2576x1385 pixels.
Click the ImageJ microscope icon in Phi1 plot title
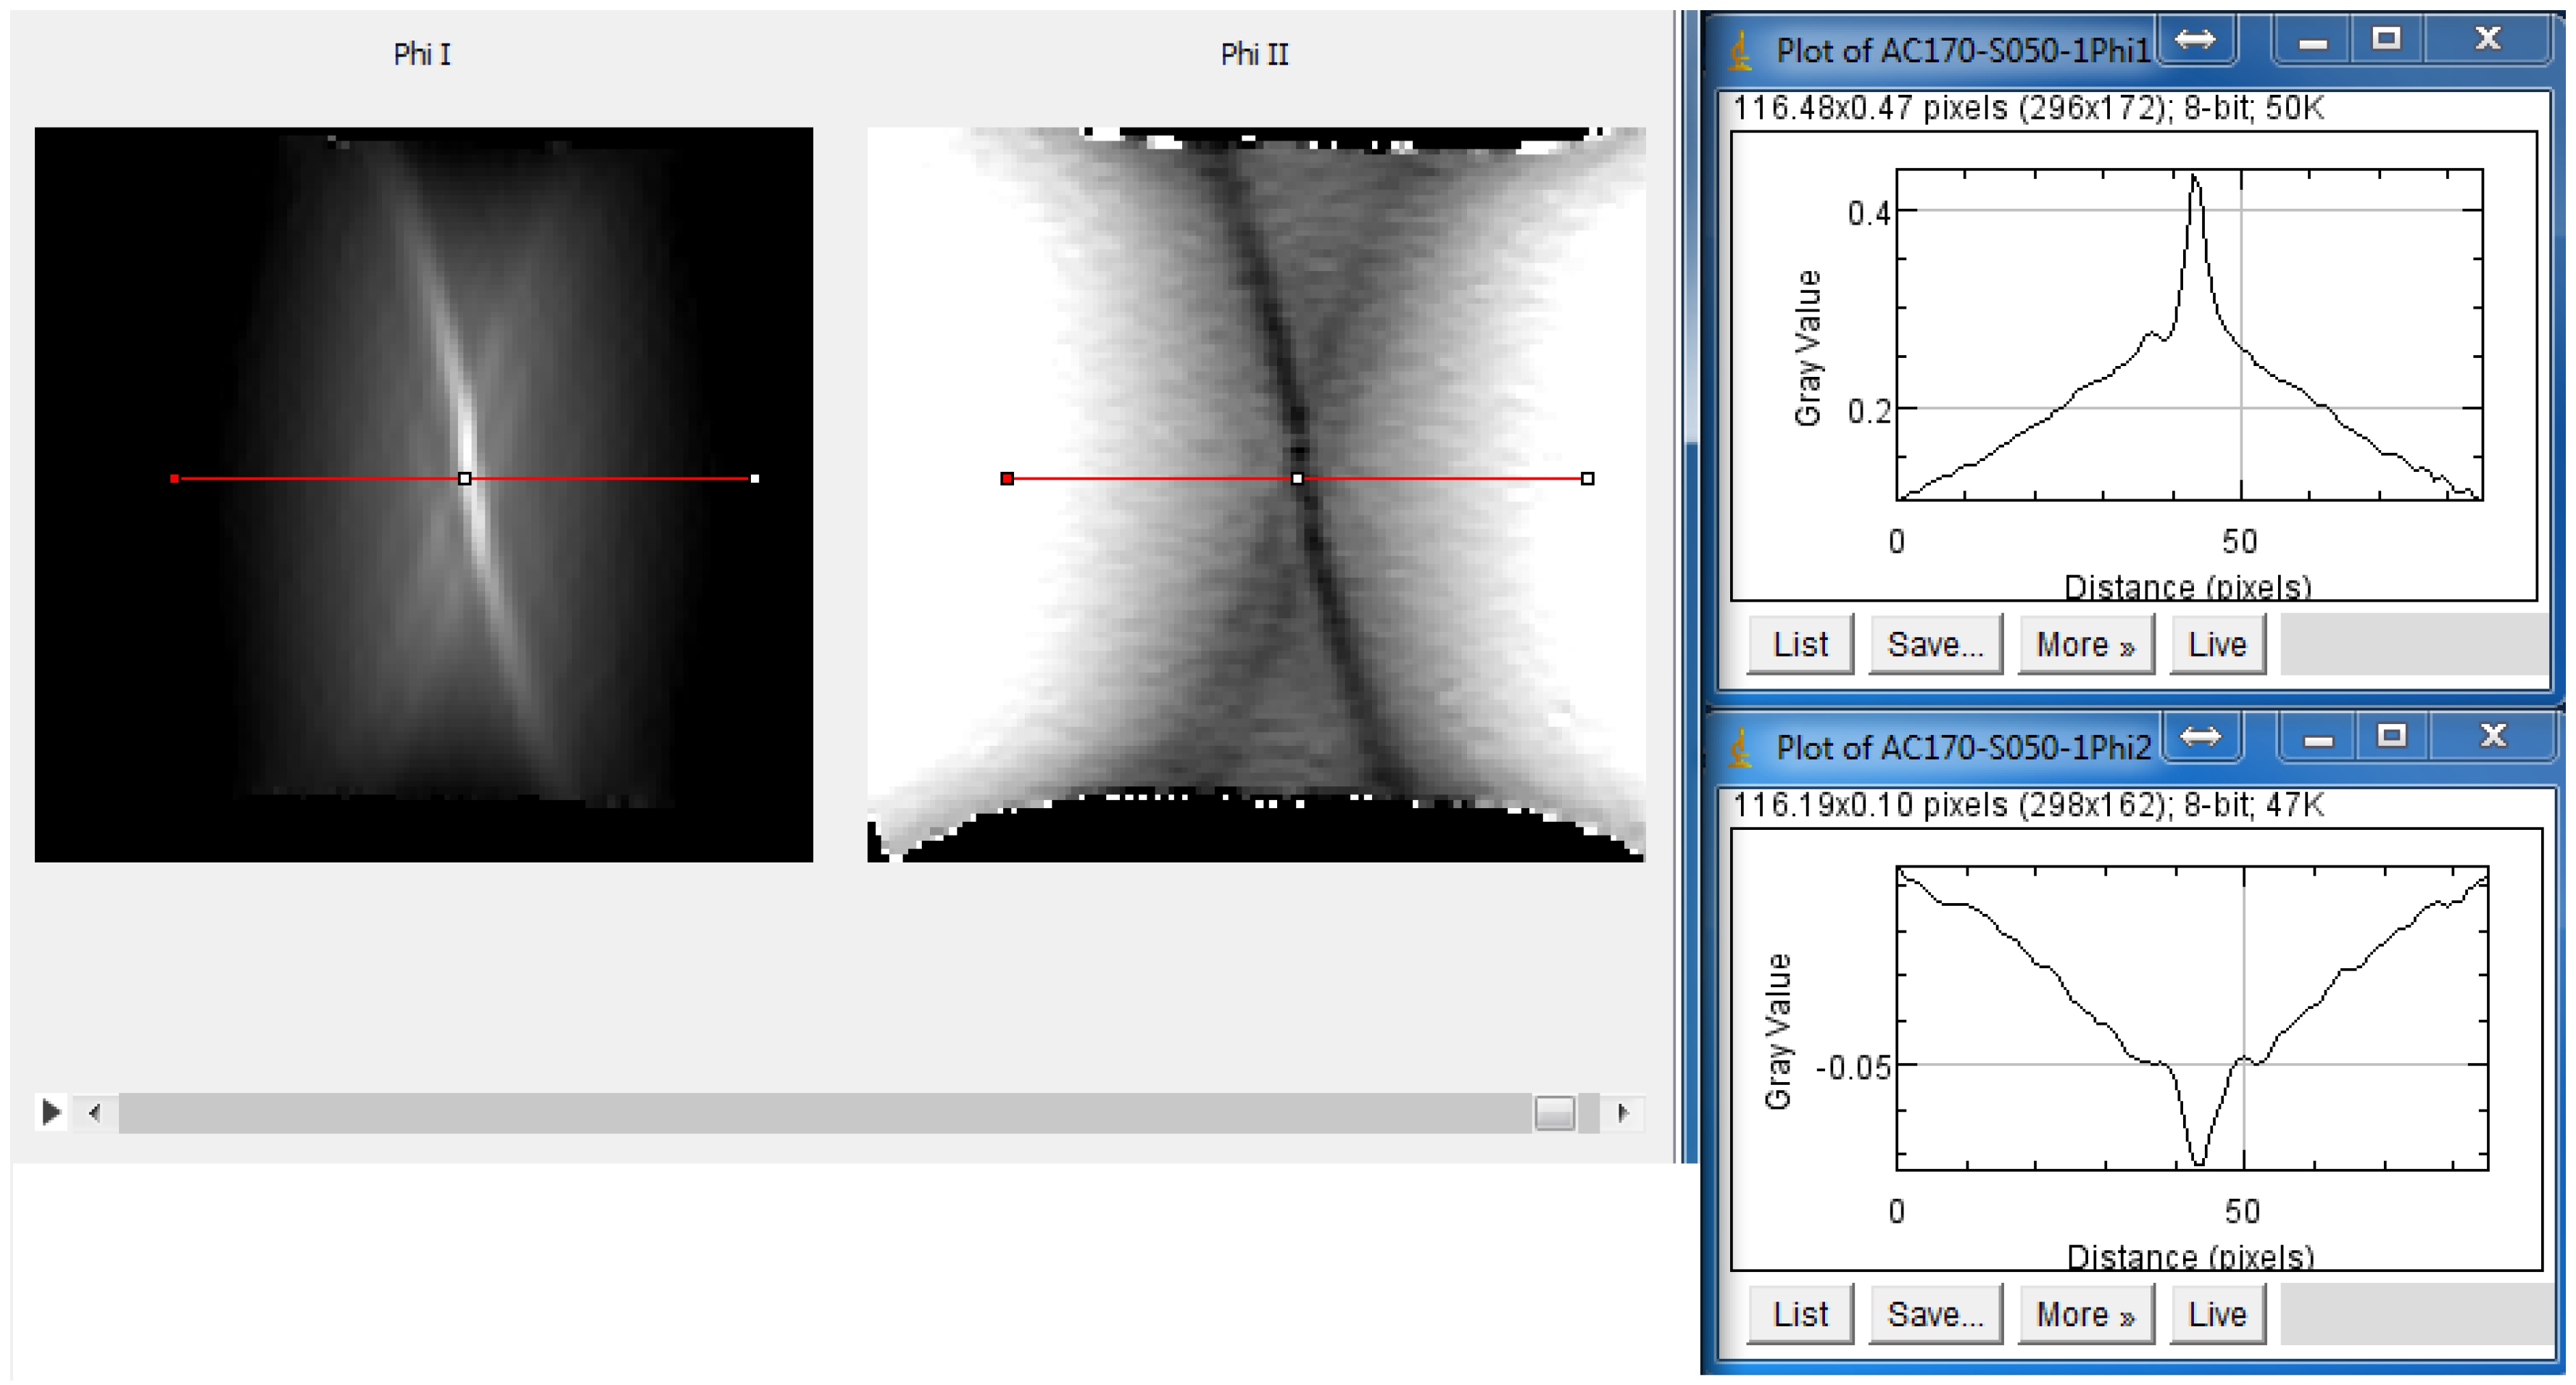tap(1741, 51)
